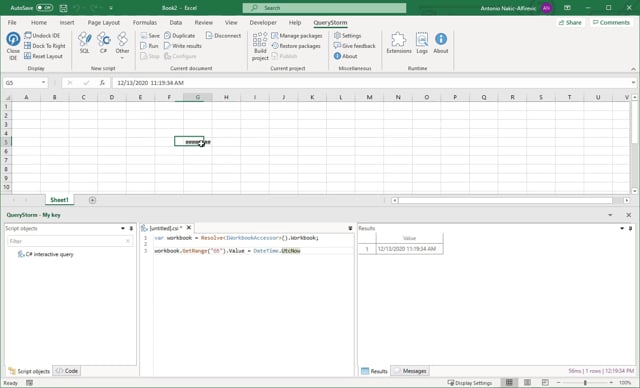Screen dimensions: 640x388
Task: Add a new sheet
Action: click(x=92, y=200)
